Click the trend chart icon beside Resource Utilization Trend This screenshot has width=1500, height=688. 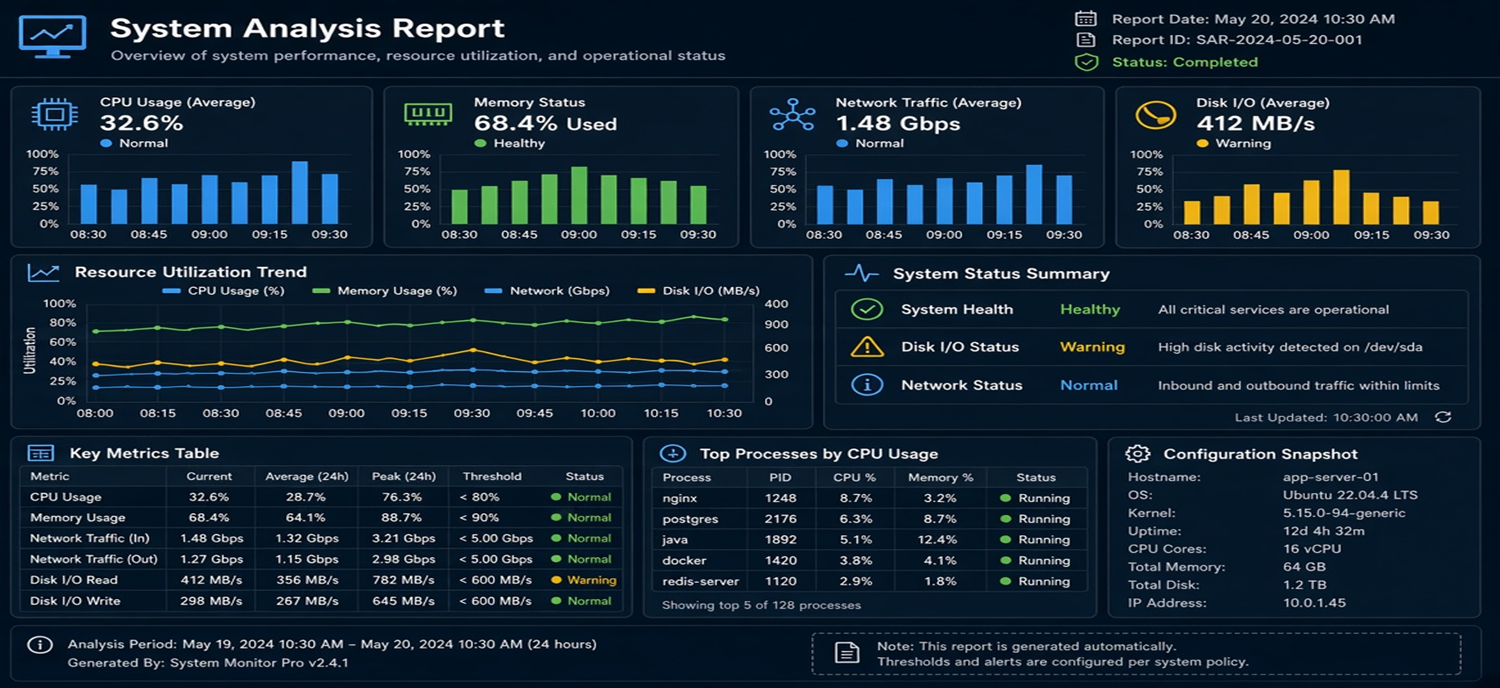point(44,272)
